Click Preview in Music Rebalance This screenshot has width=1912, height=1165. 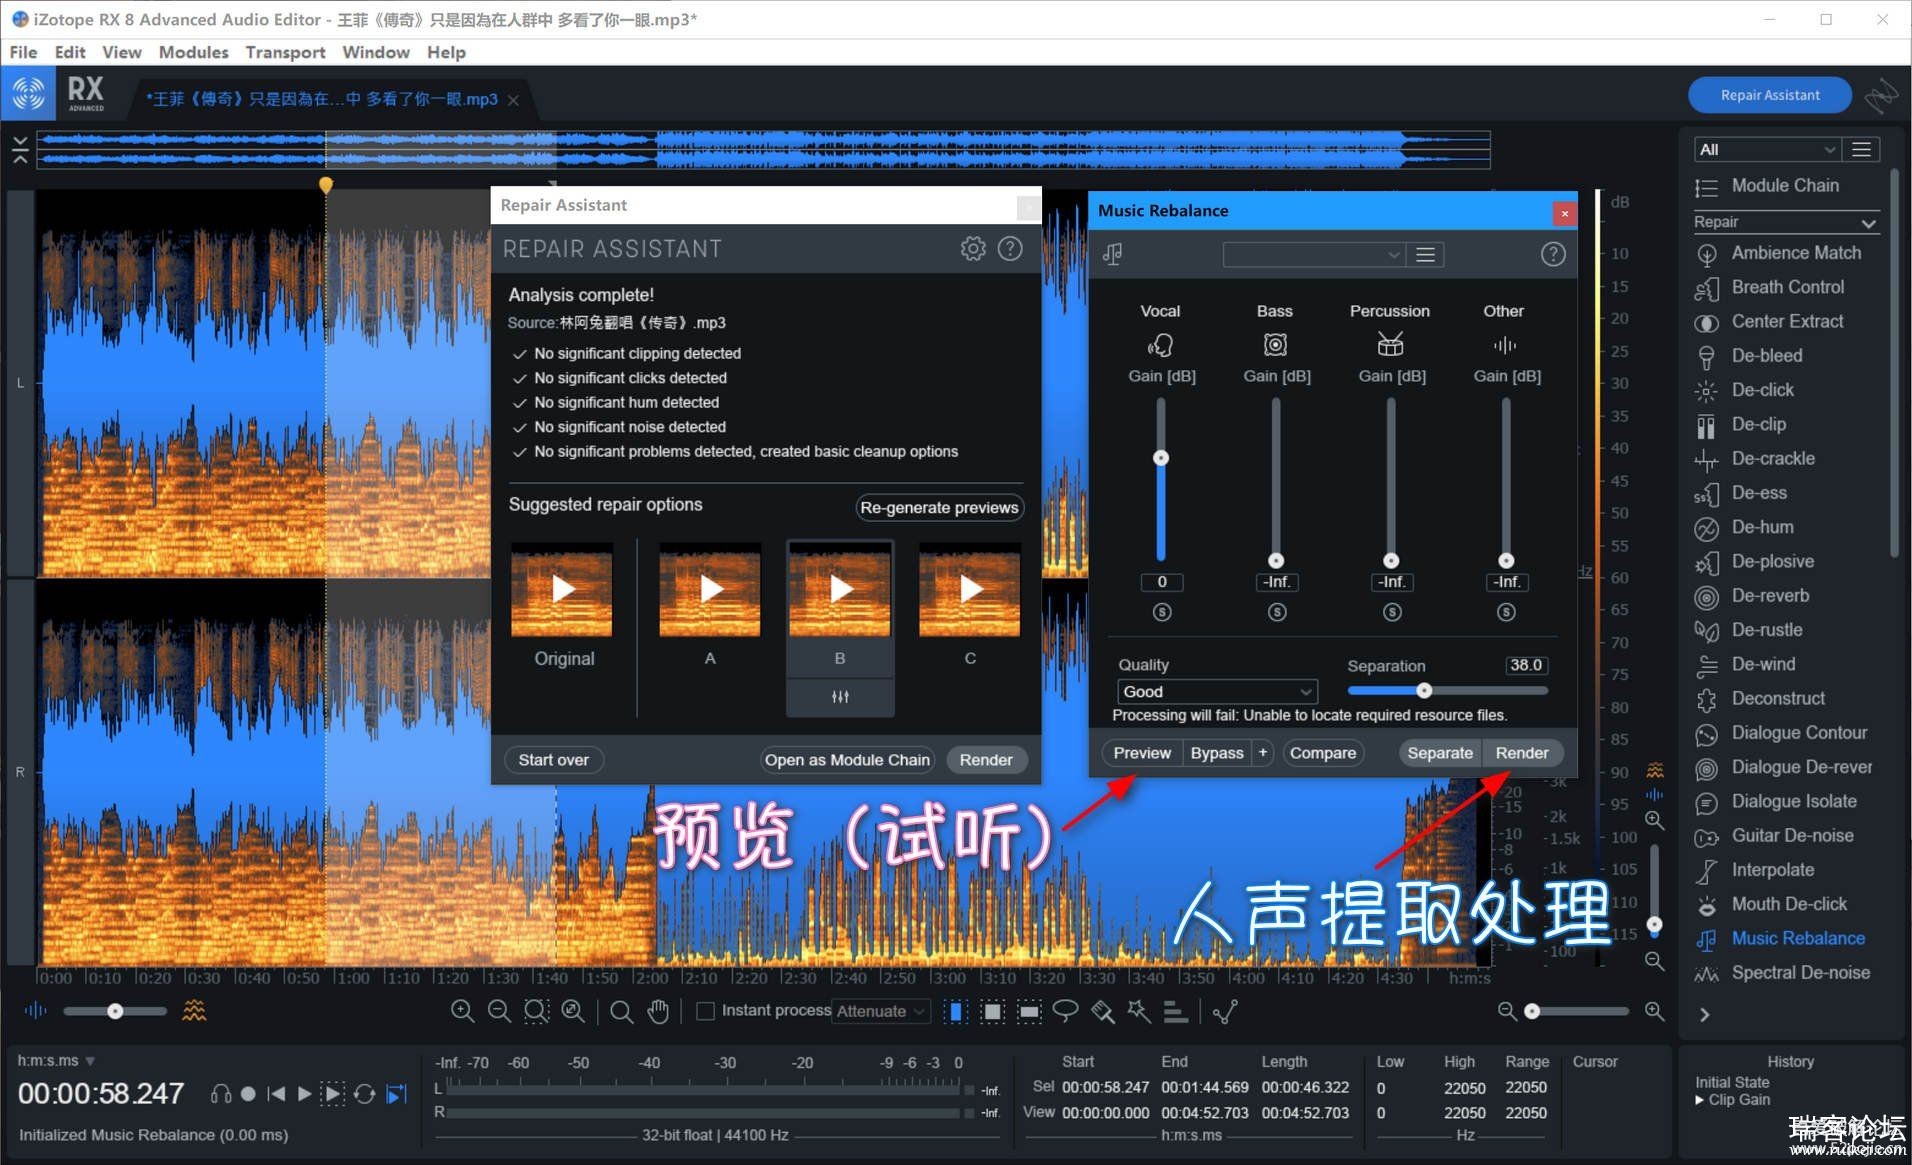pos(1142,753)
